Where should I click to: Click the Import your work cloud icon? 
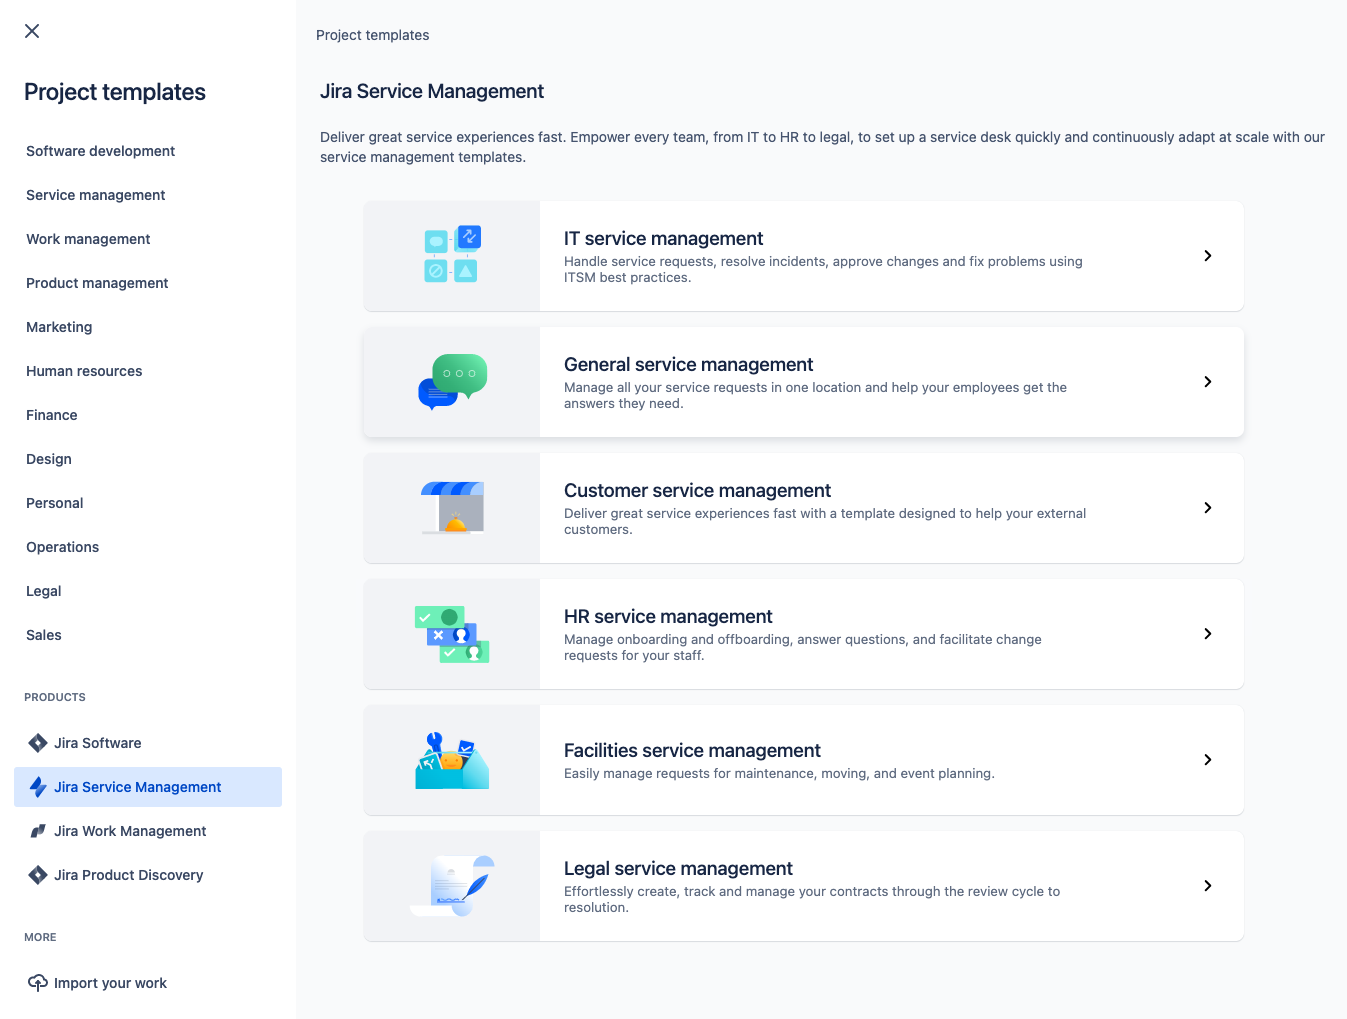[x=37, y=982]
